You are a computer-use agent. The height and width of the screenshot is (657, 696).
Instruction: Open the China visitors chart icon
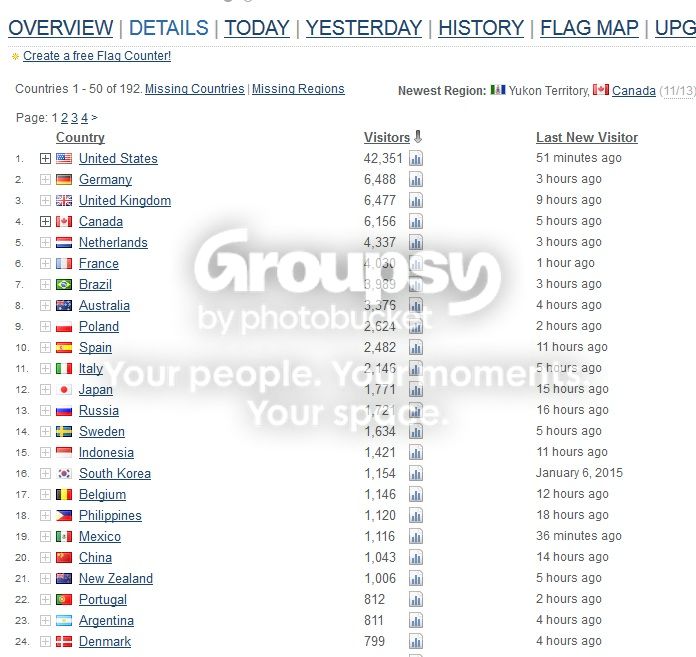click(x=416, y=558)
